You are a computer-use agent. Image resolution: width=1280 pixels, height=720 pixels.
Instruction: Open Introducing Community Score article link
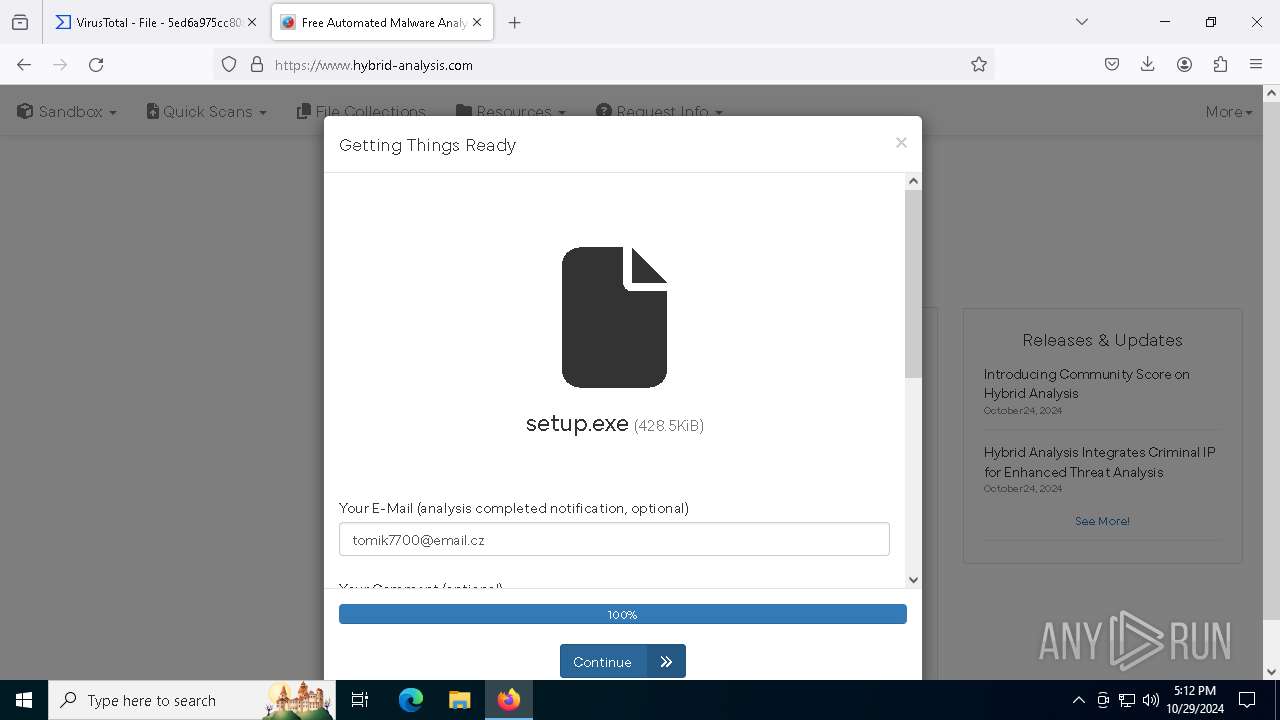[x=1086, y=383]
